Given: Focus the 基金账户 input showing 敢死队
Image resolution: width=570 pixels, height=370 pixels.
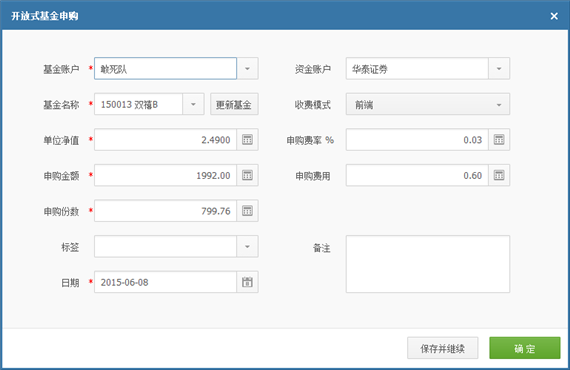Looking at the screenshot, I should (x=165, y=68).
